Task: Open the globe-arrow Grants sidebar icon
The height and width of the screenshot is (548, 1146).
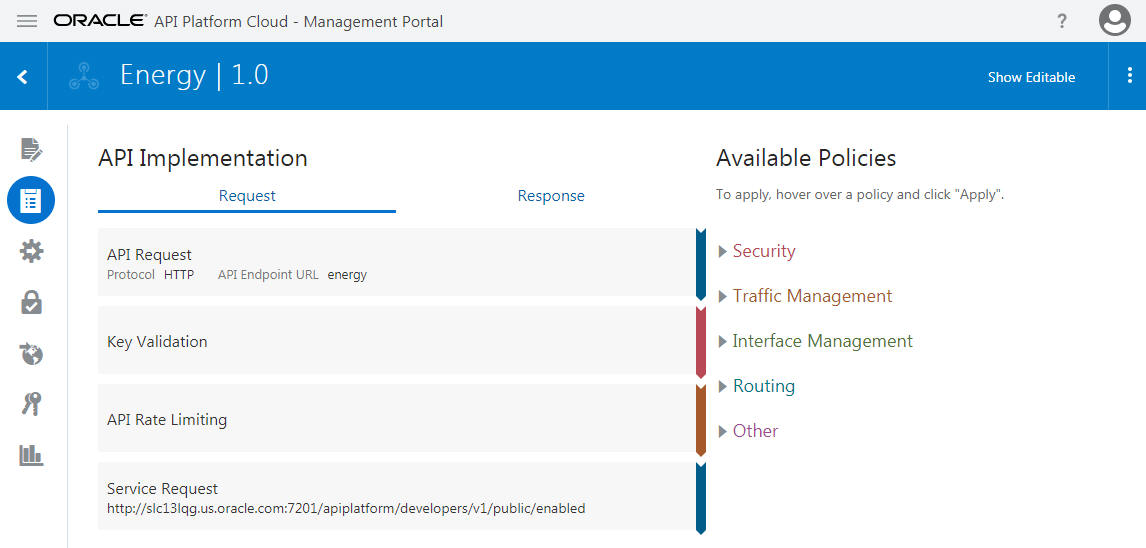Action: (31, 354)
